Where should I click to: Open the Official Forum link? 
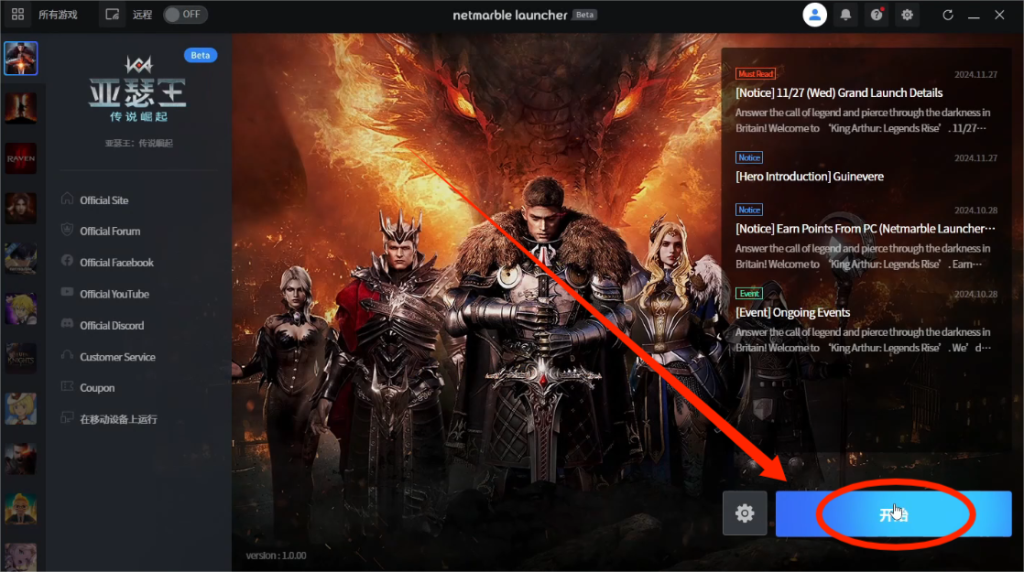(x=109, y=231)
